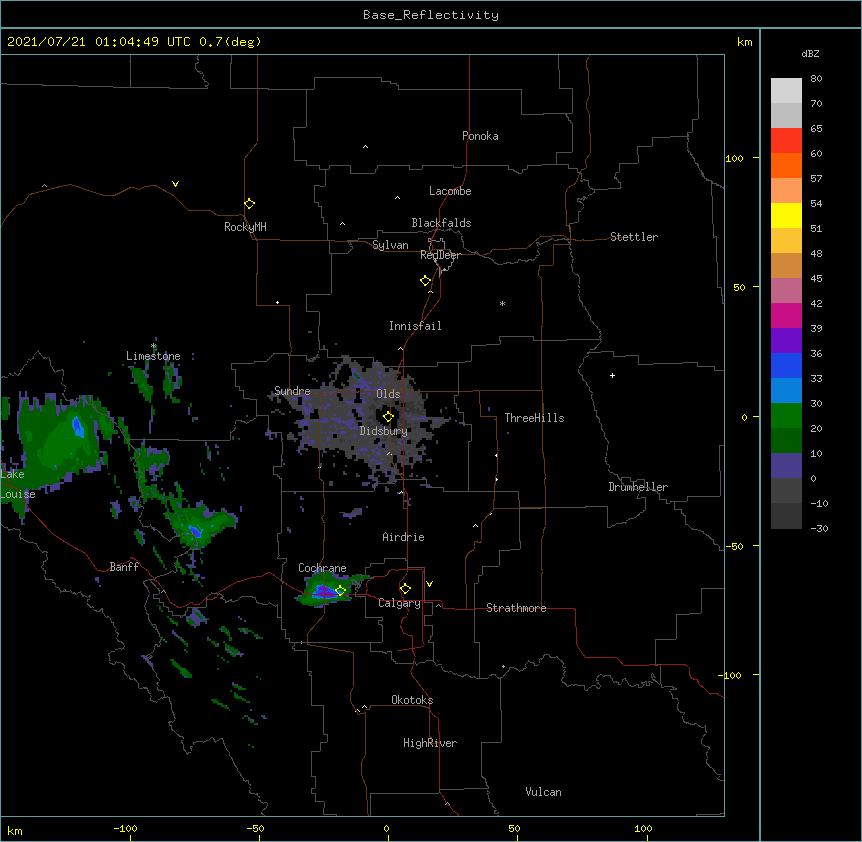Click the yellow V marker northwest of RockyMH
The width and height of the screenshot is (862, 842).
coord(175,184)
